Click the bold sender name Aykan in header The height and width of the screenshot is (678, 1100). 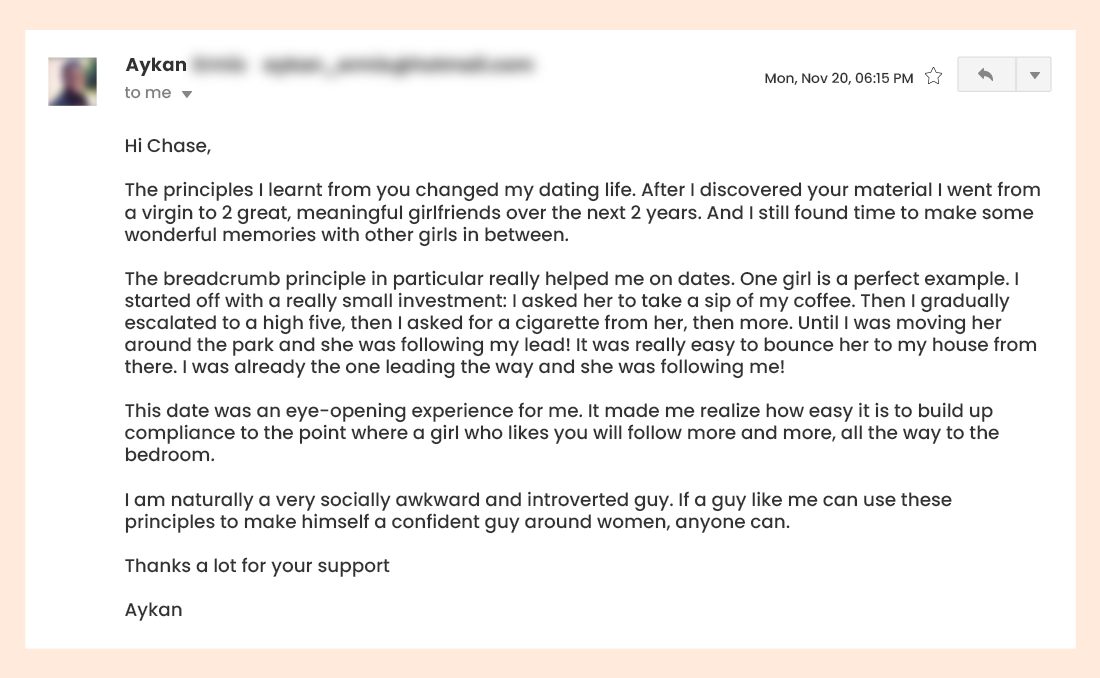(x=156, y=65)
